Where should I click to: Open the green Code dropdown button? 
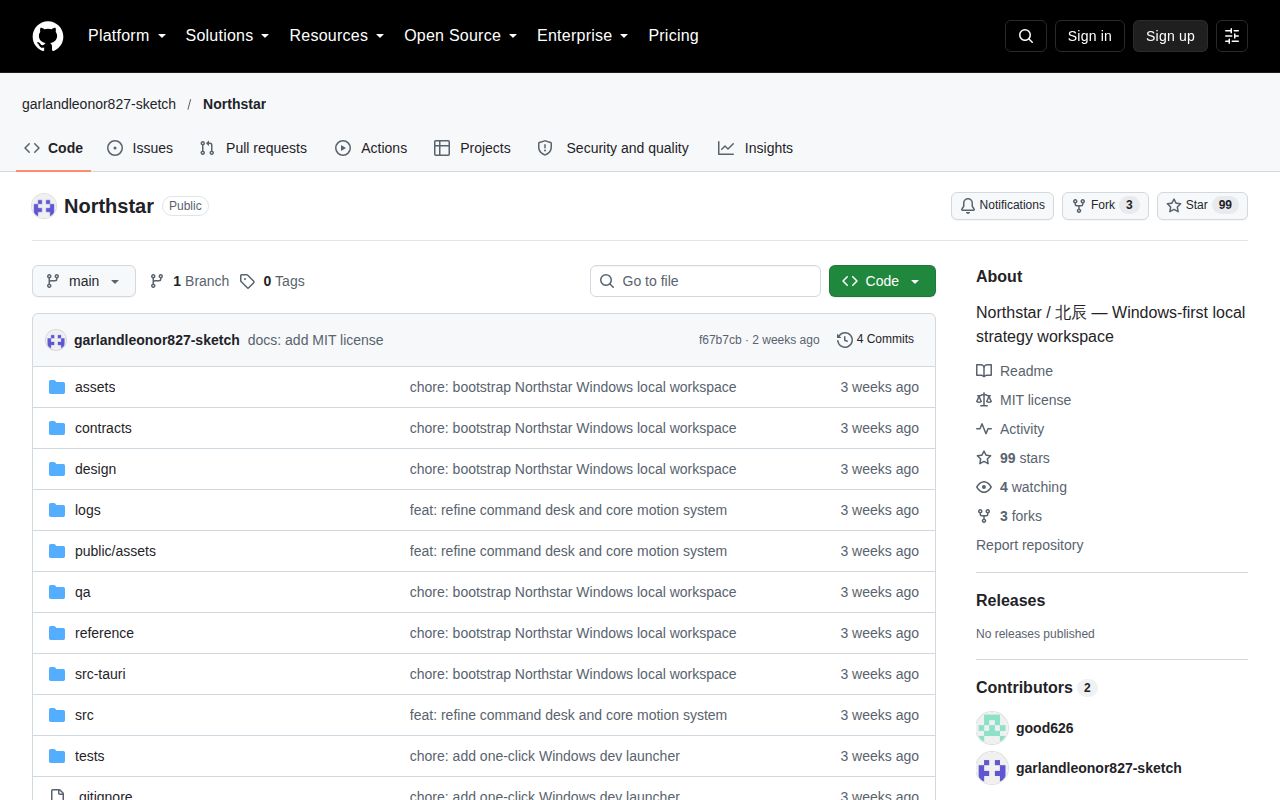point(882,281)
